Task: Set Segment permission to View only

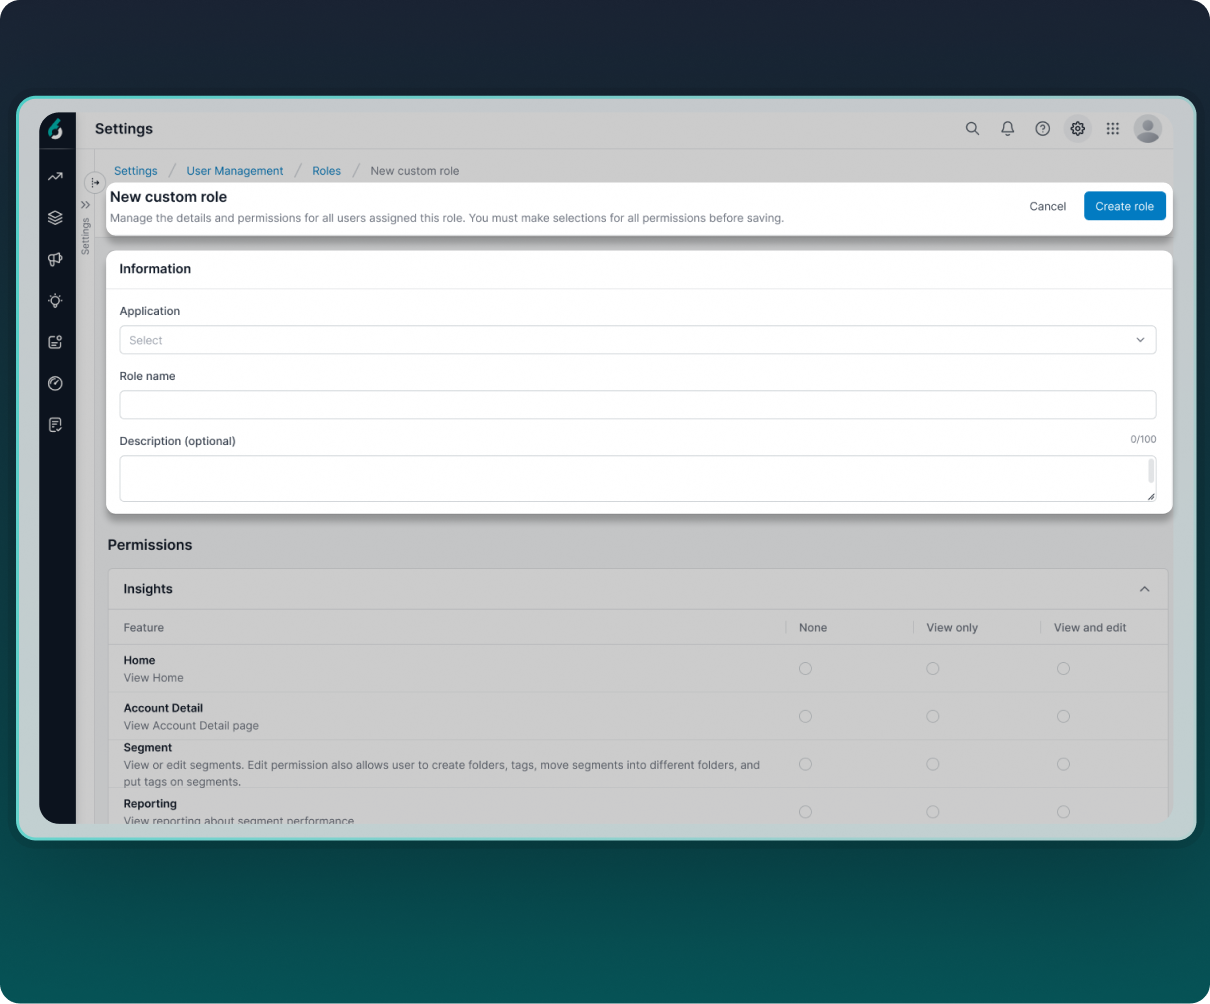Action: pyautogui.click(x=933, y=764)
